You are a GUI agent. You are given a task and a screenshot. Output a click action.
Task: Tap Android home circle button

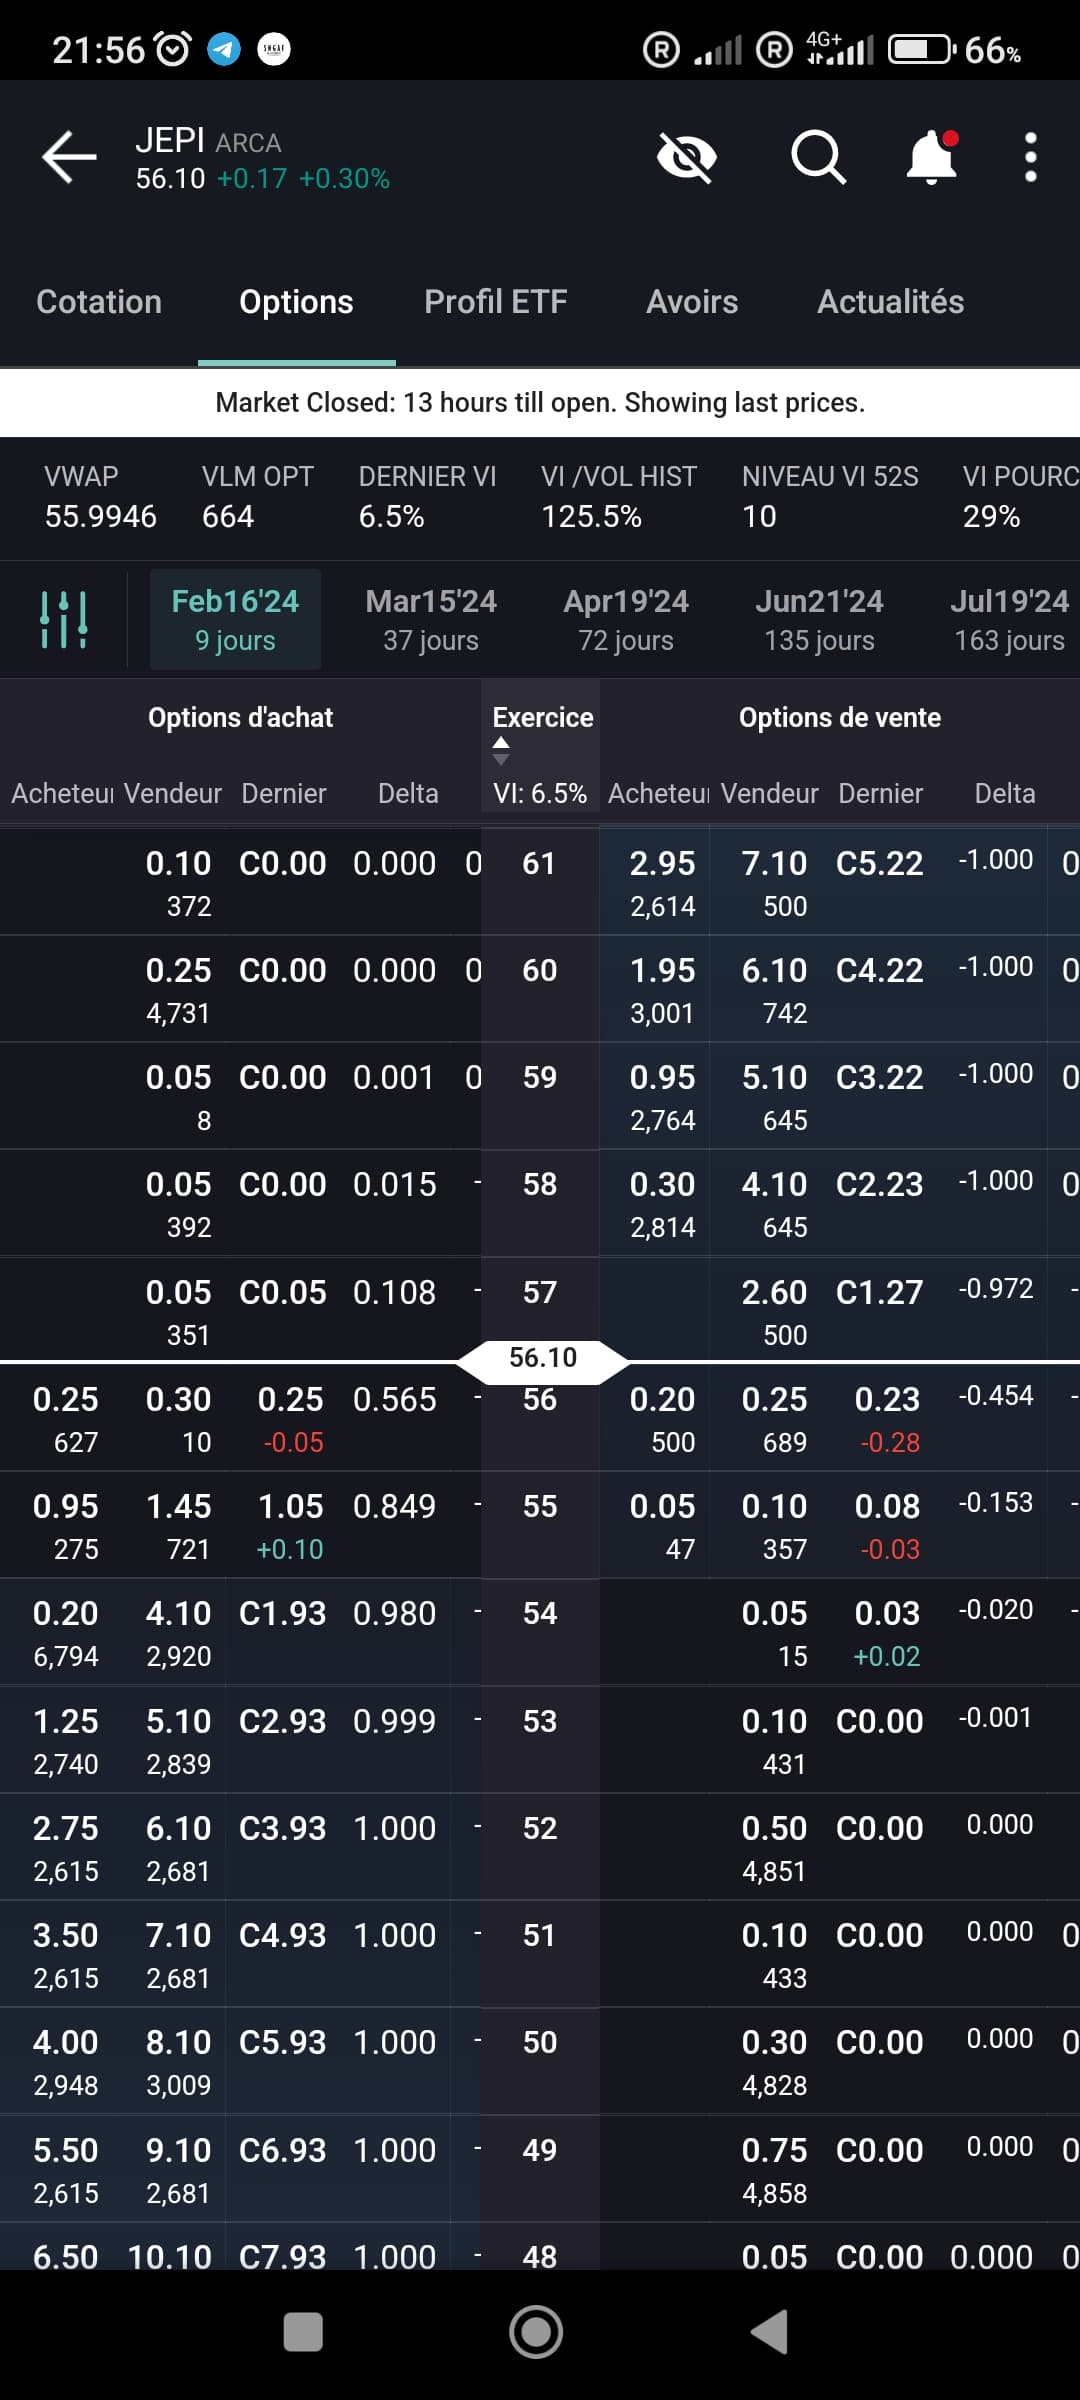[536, 2332]
